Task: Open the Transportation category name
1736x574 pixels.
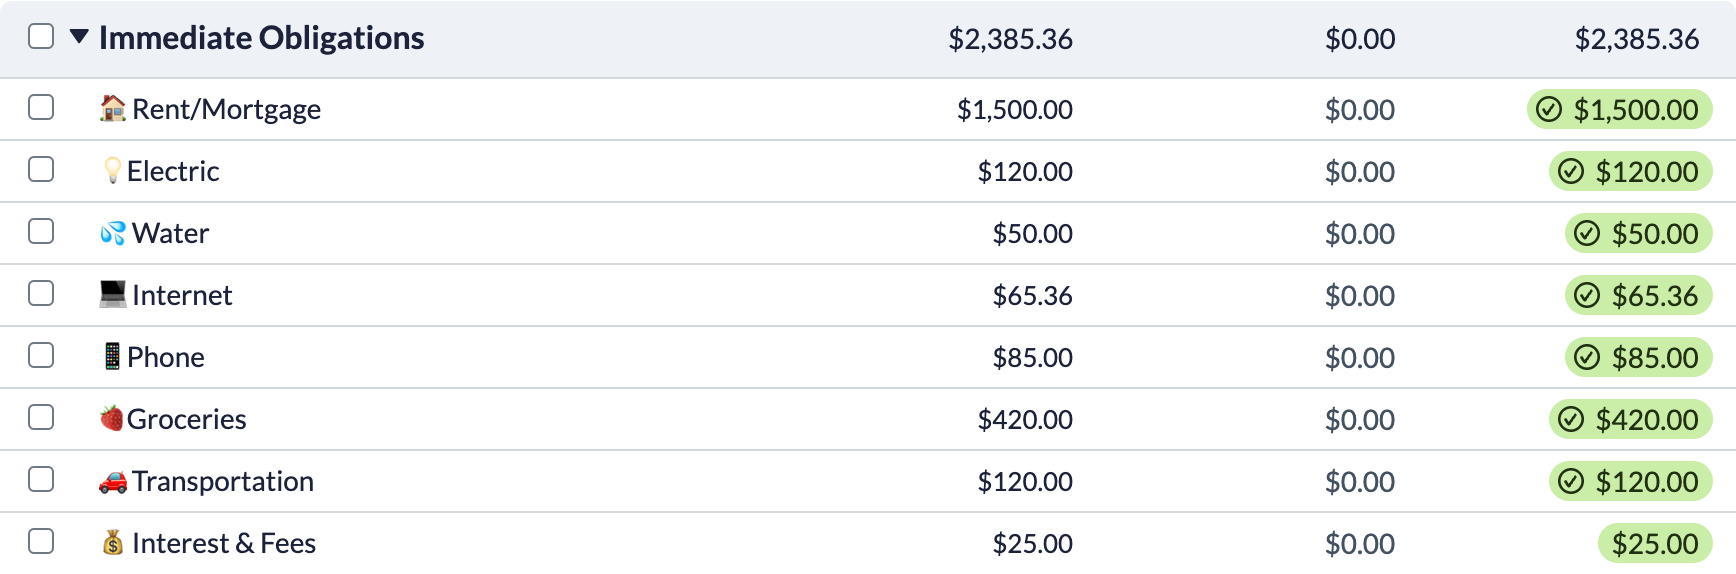Action: [x=223, y=481]
